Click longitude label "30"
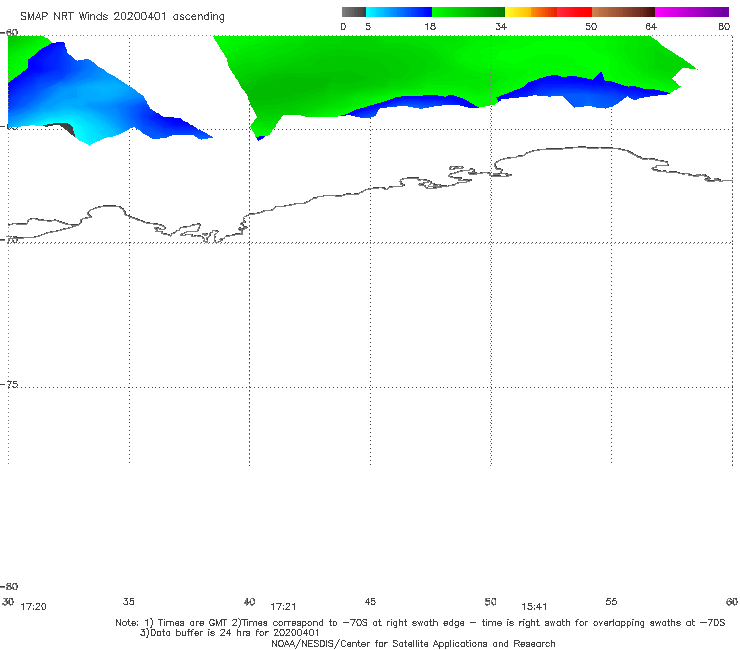This screenshot has height=650, width=740. tap(8, 601)
